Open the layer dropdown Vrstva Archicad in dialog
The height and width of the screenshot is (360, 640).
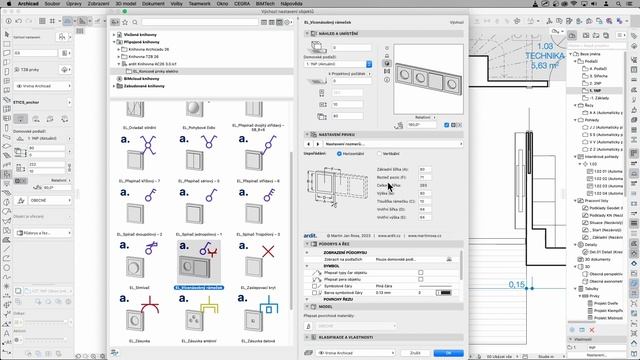(x=355, y=353)
